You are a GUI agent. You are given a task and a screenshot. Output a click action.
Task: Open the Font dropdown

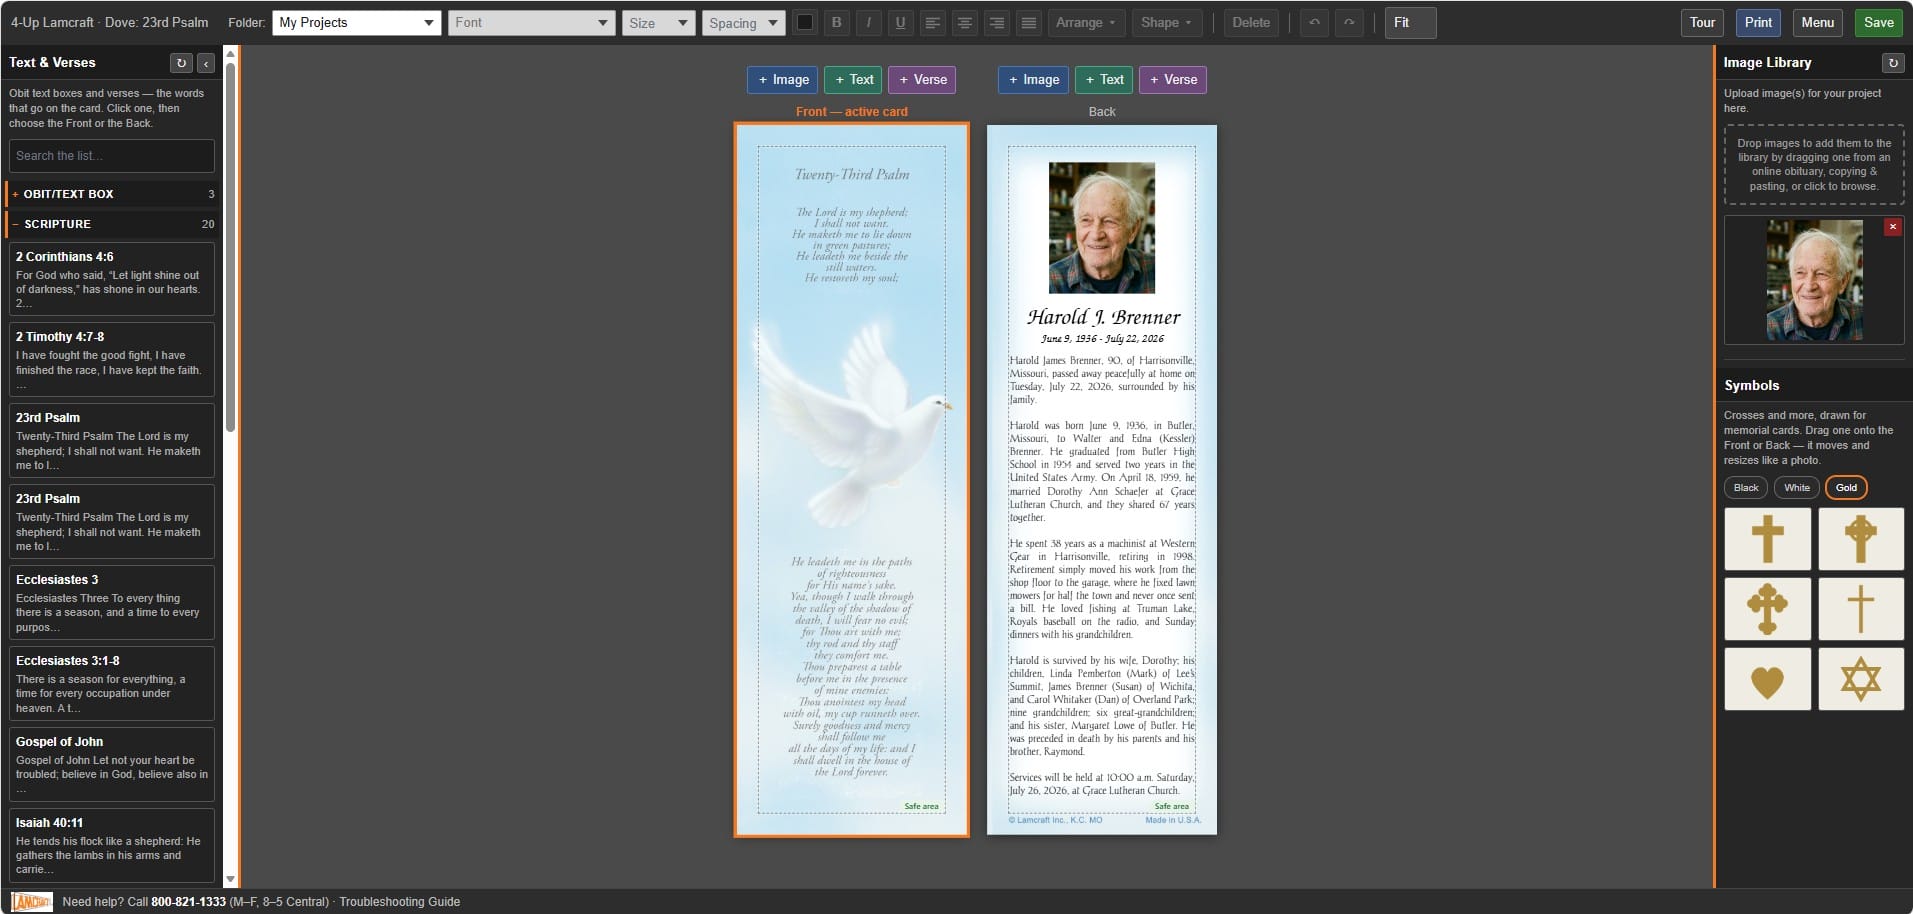[531, 22]
